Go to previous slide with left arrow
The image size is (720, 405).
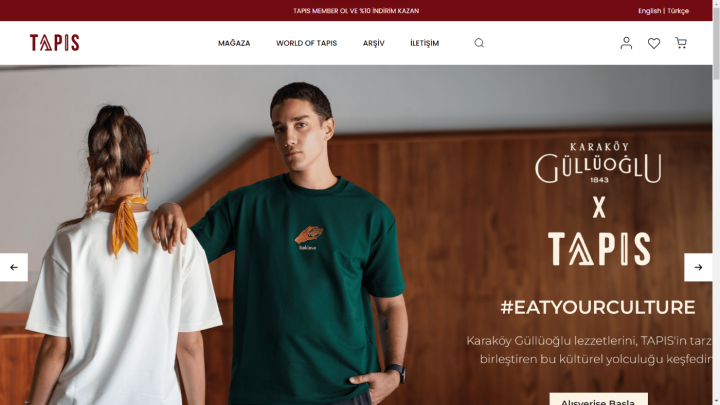point(14,267)
